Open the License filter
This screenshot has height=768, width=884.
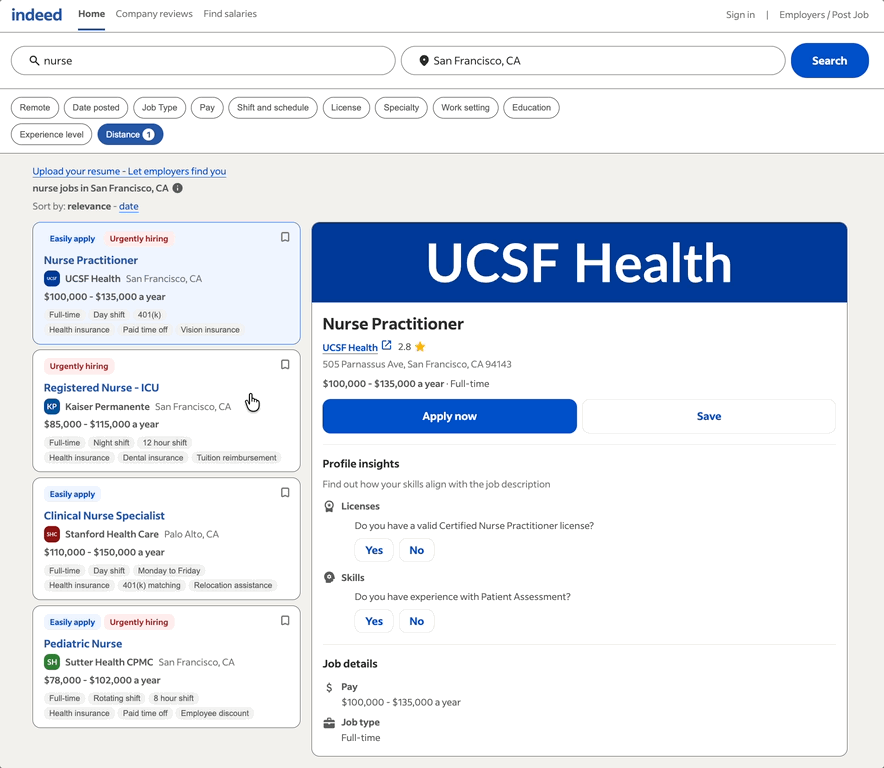point(346,108)
